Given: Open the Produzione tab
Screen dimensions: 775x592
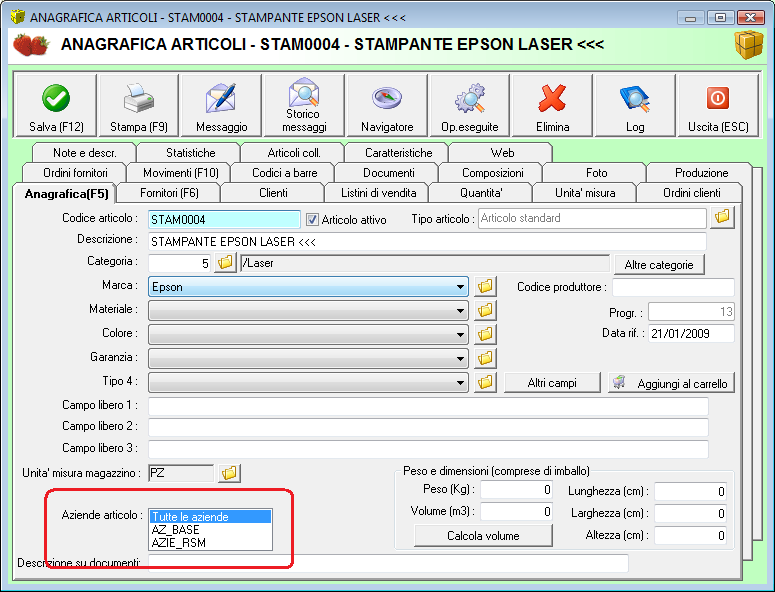Looking at the screenshot, I should 701,173.
